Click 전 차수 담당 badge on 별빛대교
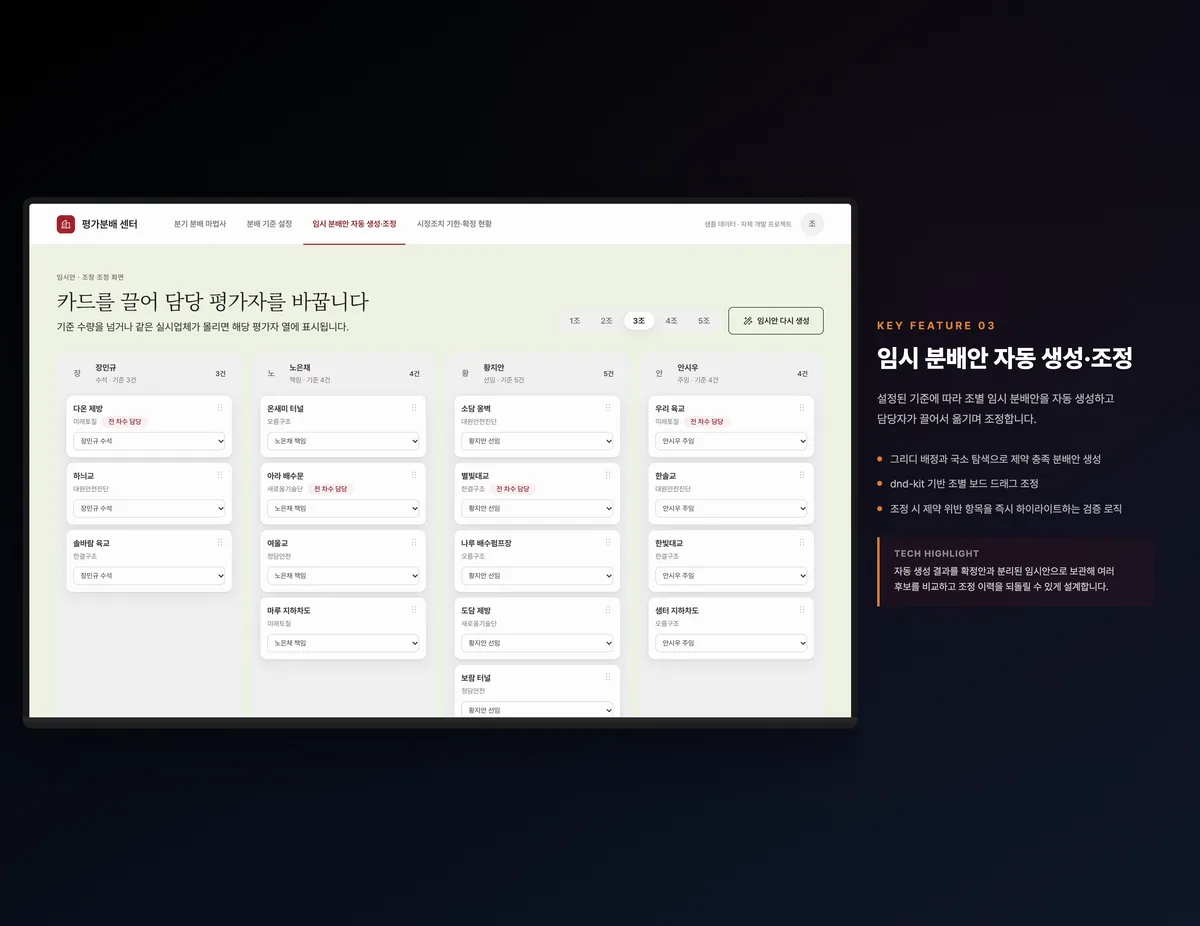Viewport: 1200px width, 926px height. [x=513, y=489]
